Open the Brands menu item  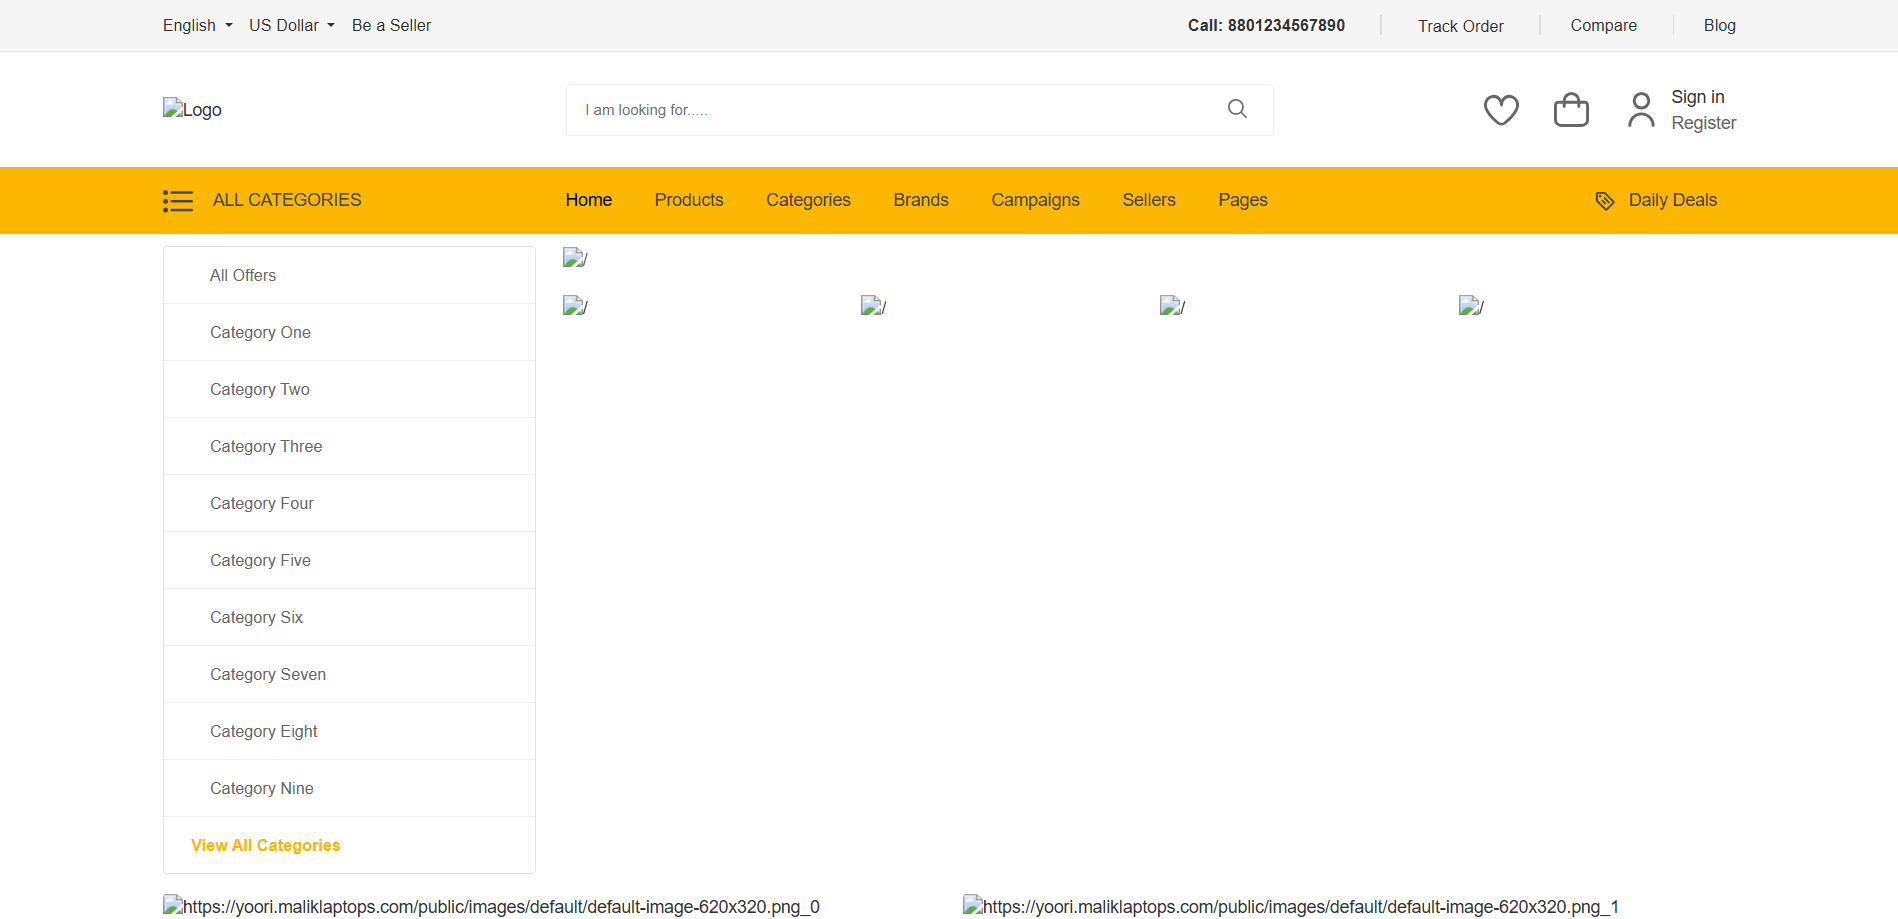coord(920,200)
